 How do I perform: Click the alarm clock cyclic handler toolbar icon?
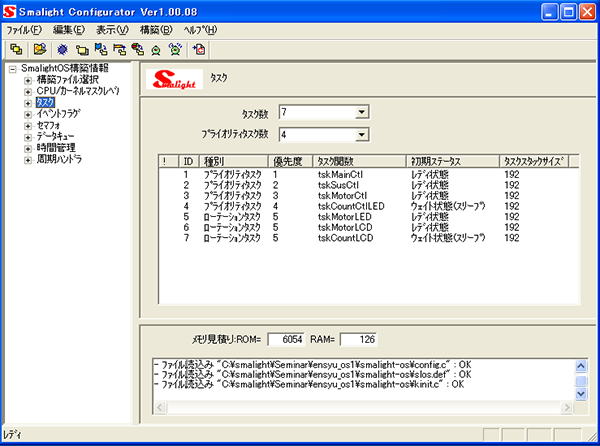pyautogui.click(x=175, y=48)
